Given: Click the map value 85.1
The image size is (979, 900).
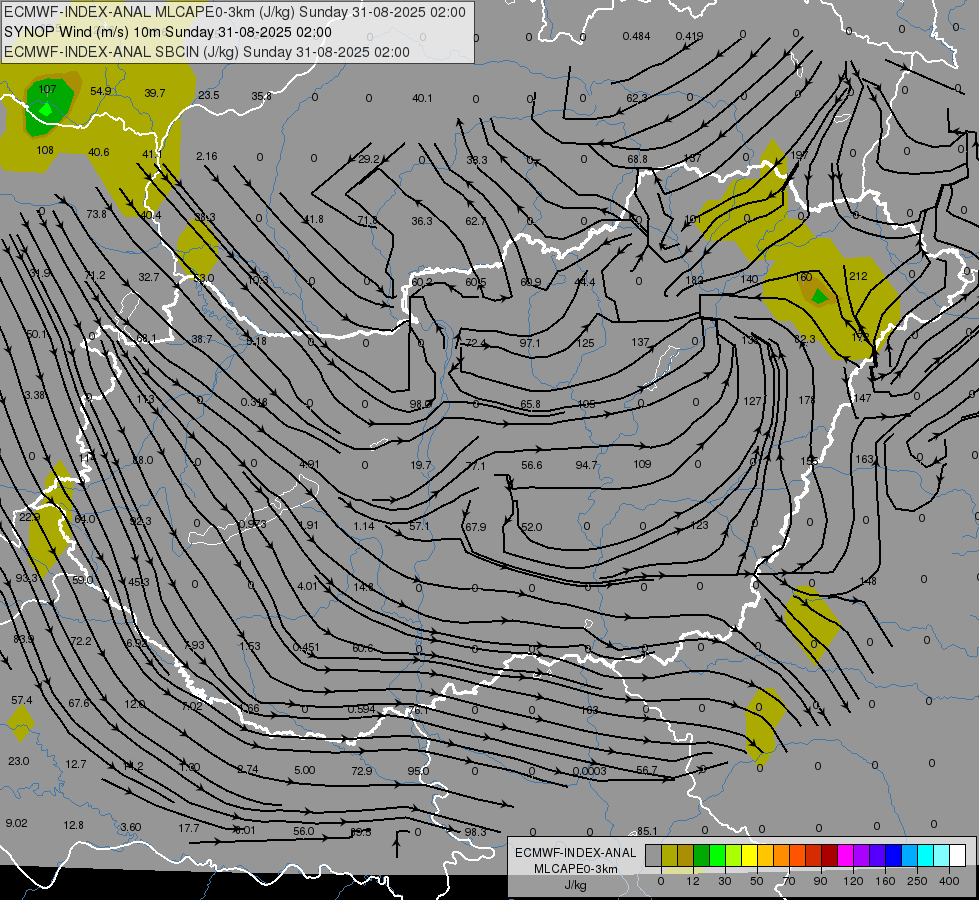Looking at the screenshot, I should point(647,831).
